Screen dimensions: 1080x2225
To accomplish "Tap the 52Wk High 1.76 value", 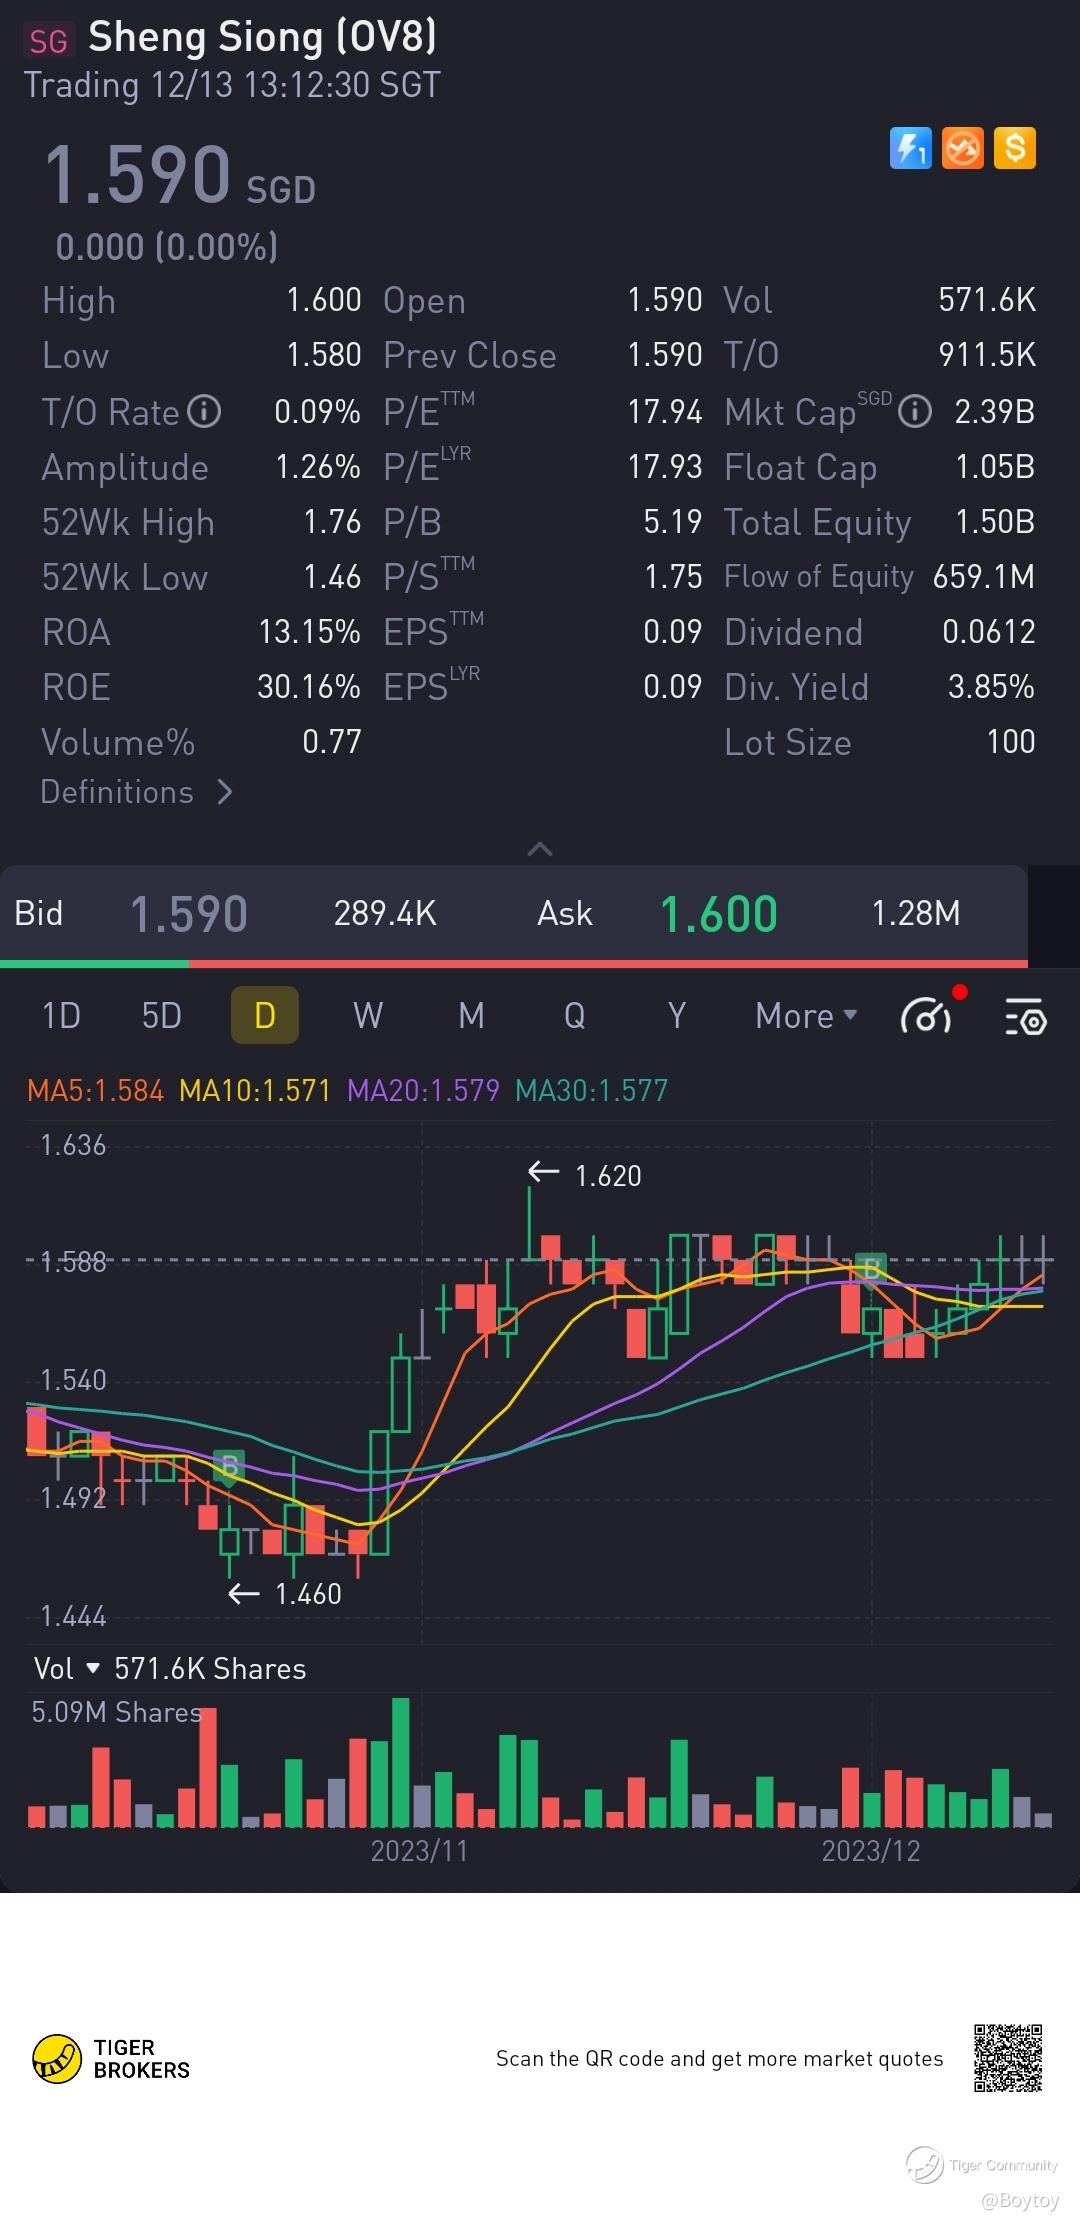I will point(332,522).
